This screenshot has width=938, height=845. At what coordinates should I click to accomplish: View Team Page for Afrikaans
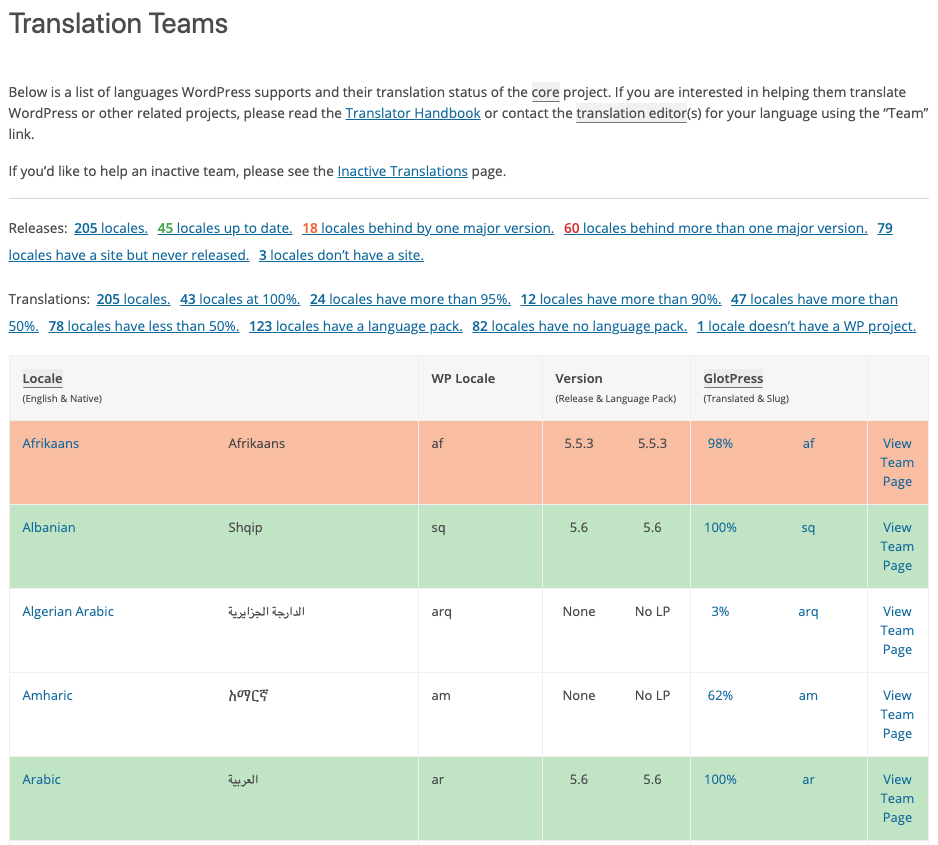tap(897, 462)
